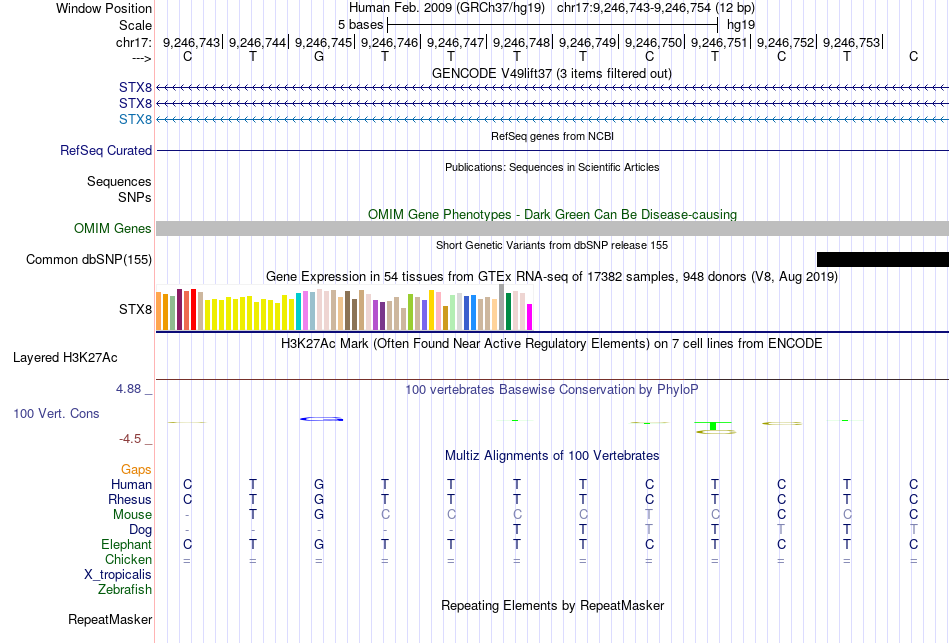Click the 4.88 conservation upper limit value

click(x=128, y=389)
